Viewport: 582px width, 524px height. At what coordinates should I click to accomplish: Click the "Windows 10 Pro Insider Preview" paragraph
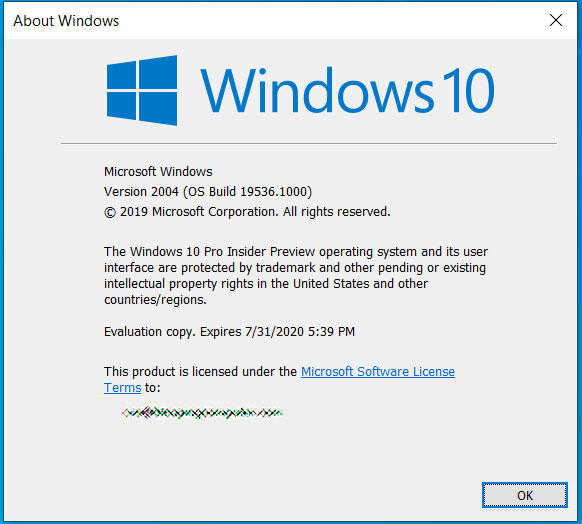coord(296,276)
